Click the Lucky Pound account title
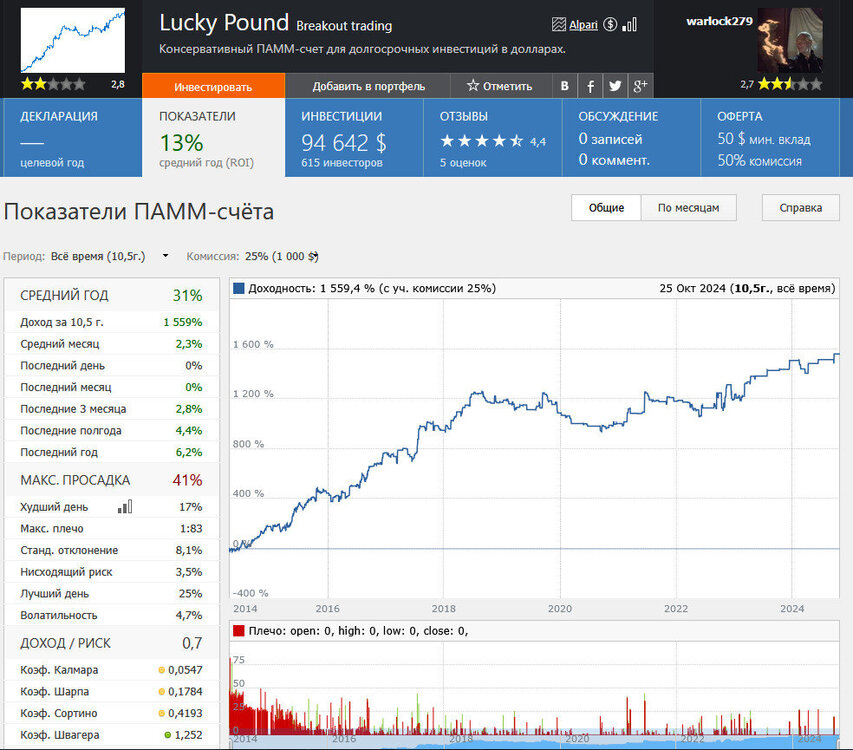Image resolution: width=853 pixels, height=750 pixels. [224, 23]
